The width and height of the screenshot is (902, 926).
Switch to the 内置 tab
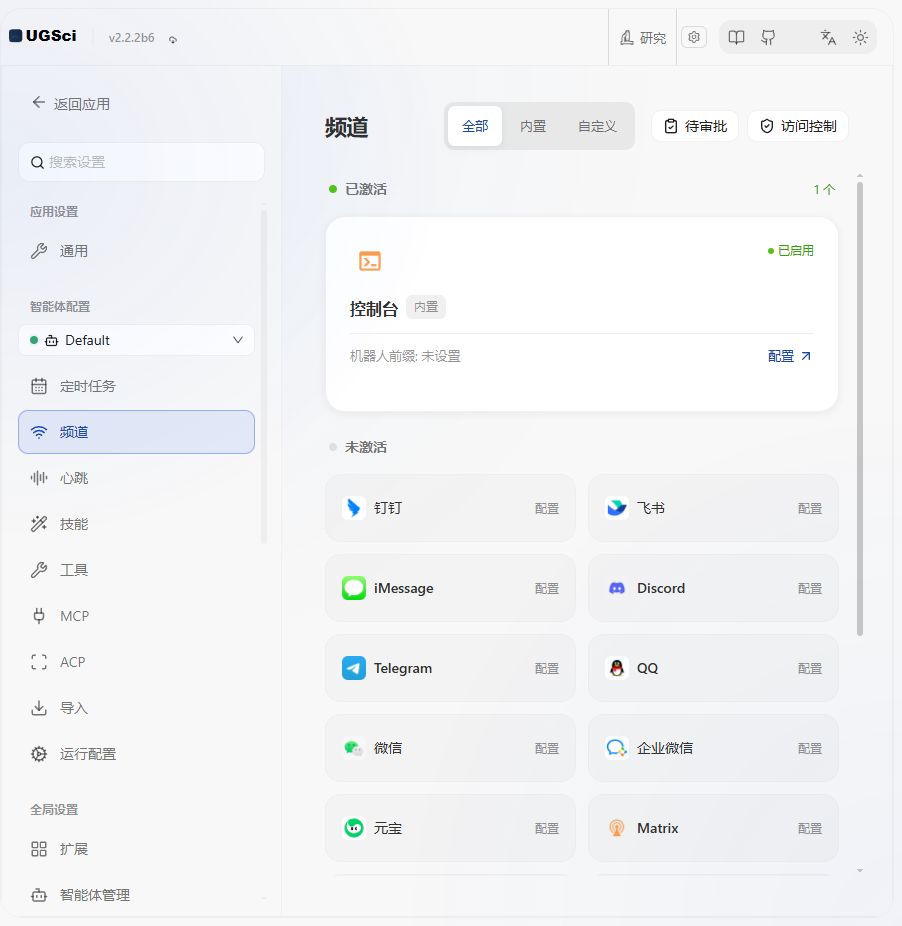(533, 126)
